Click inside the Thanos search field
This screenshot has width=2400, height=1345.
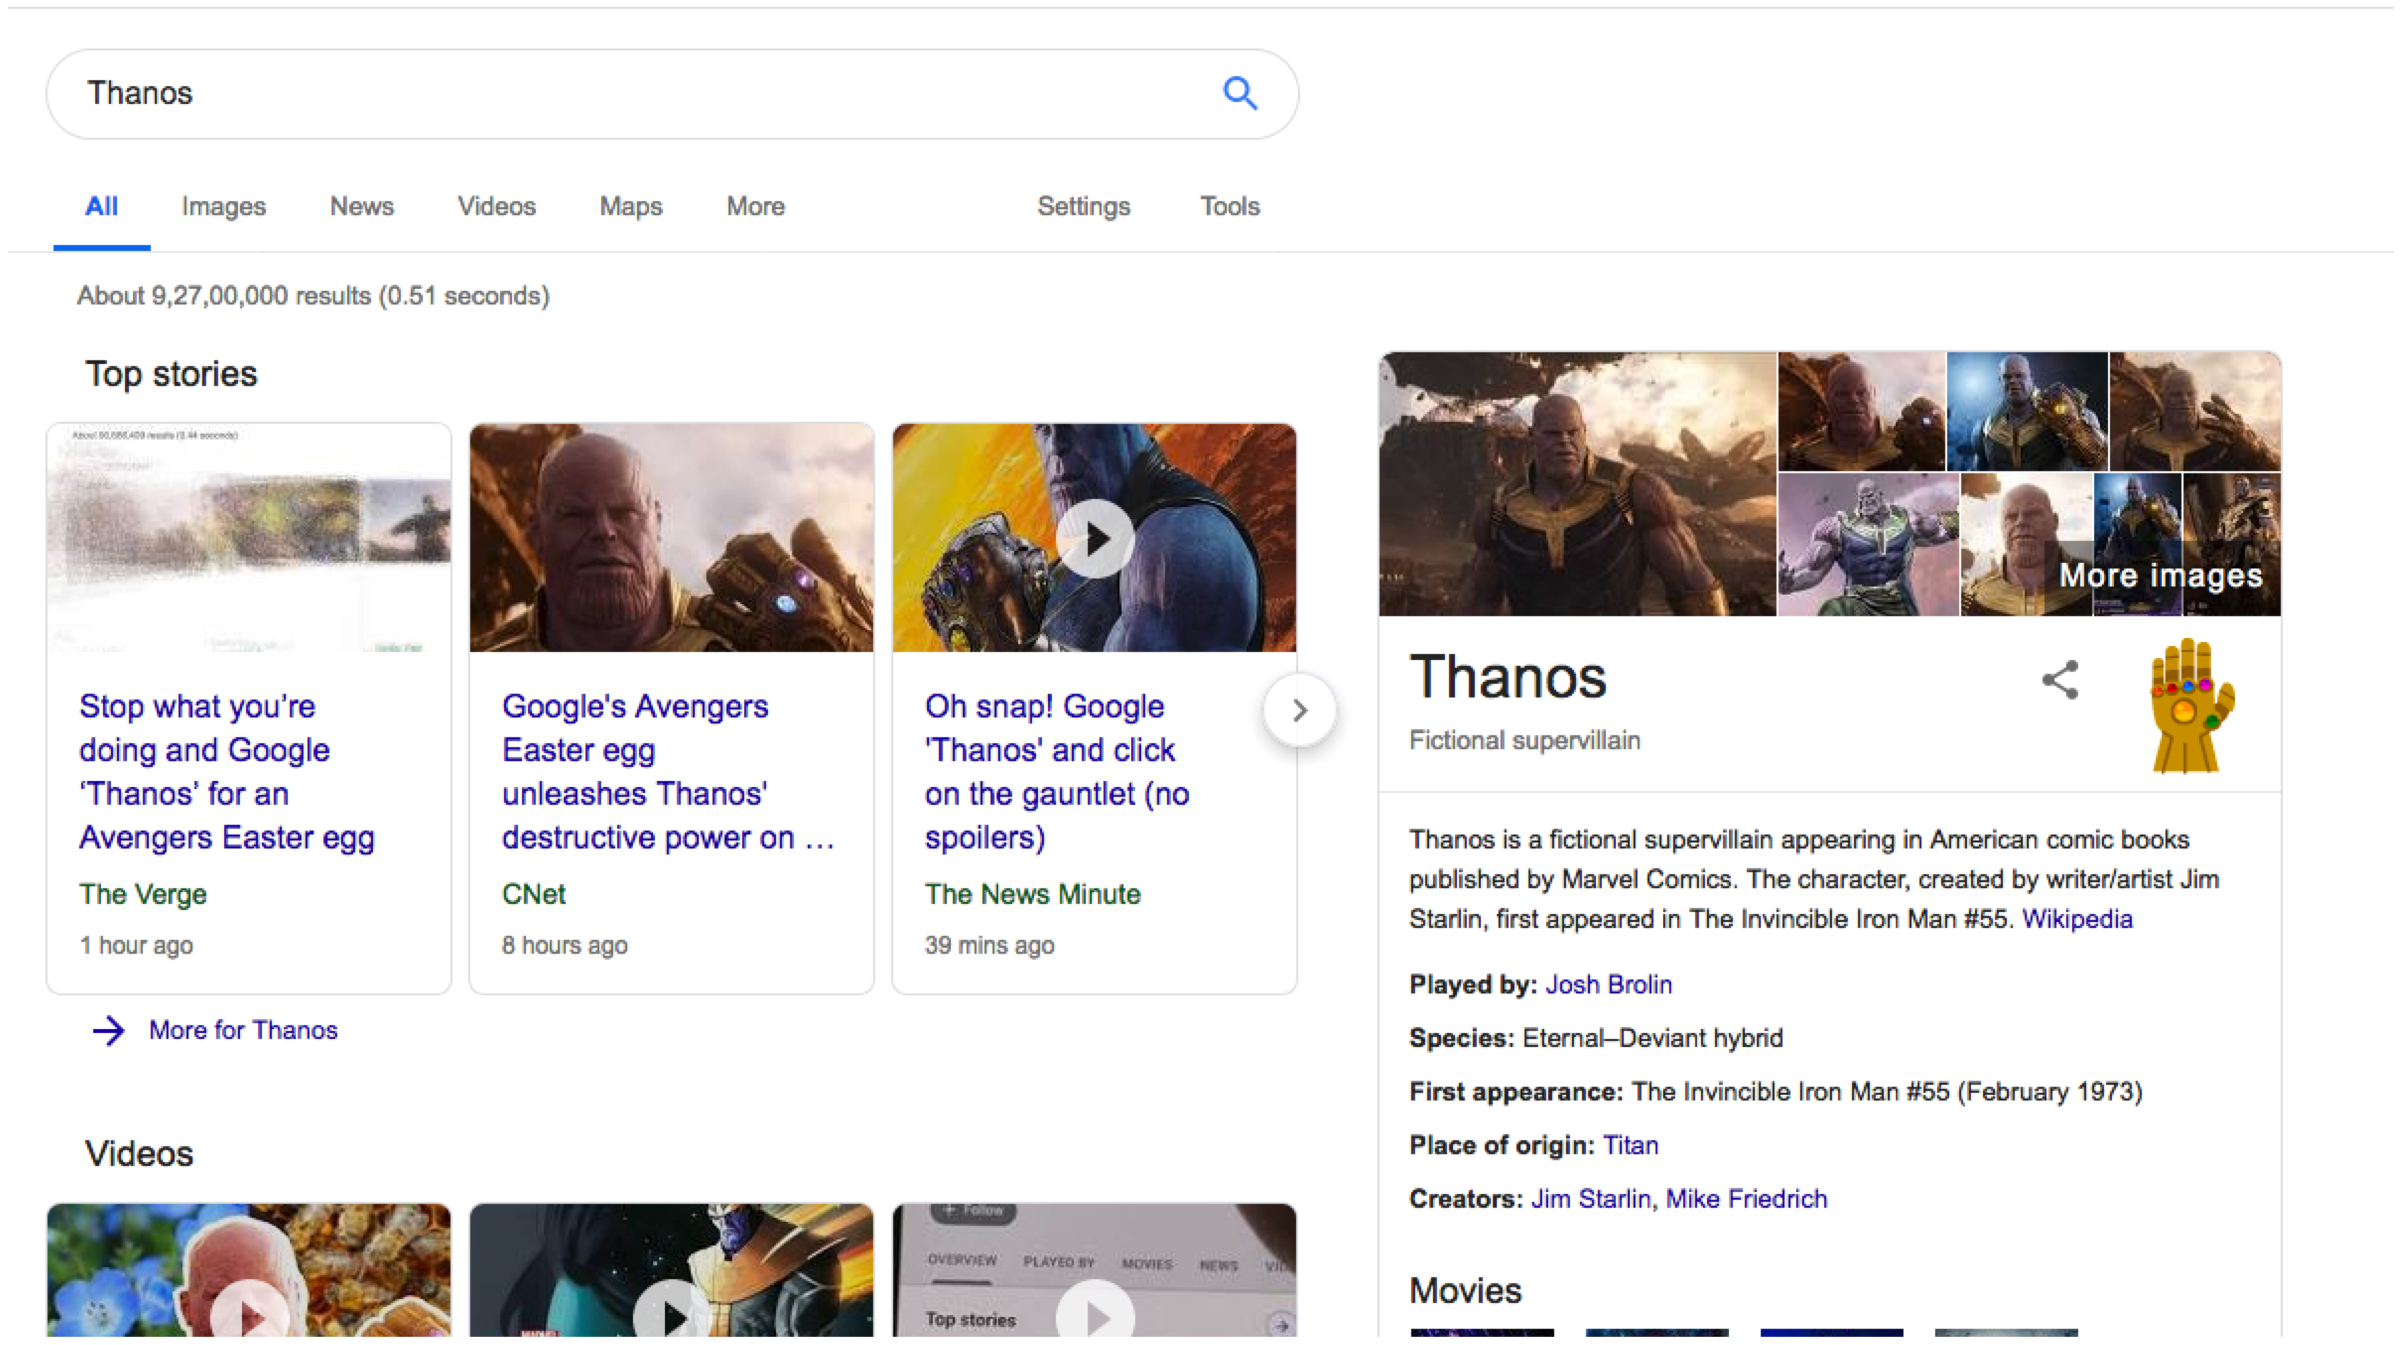[x=600, y=93]
